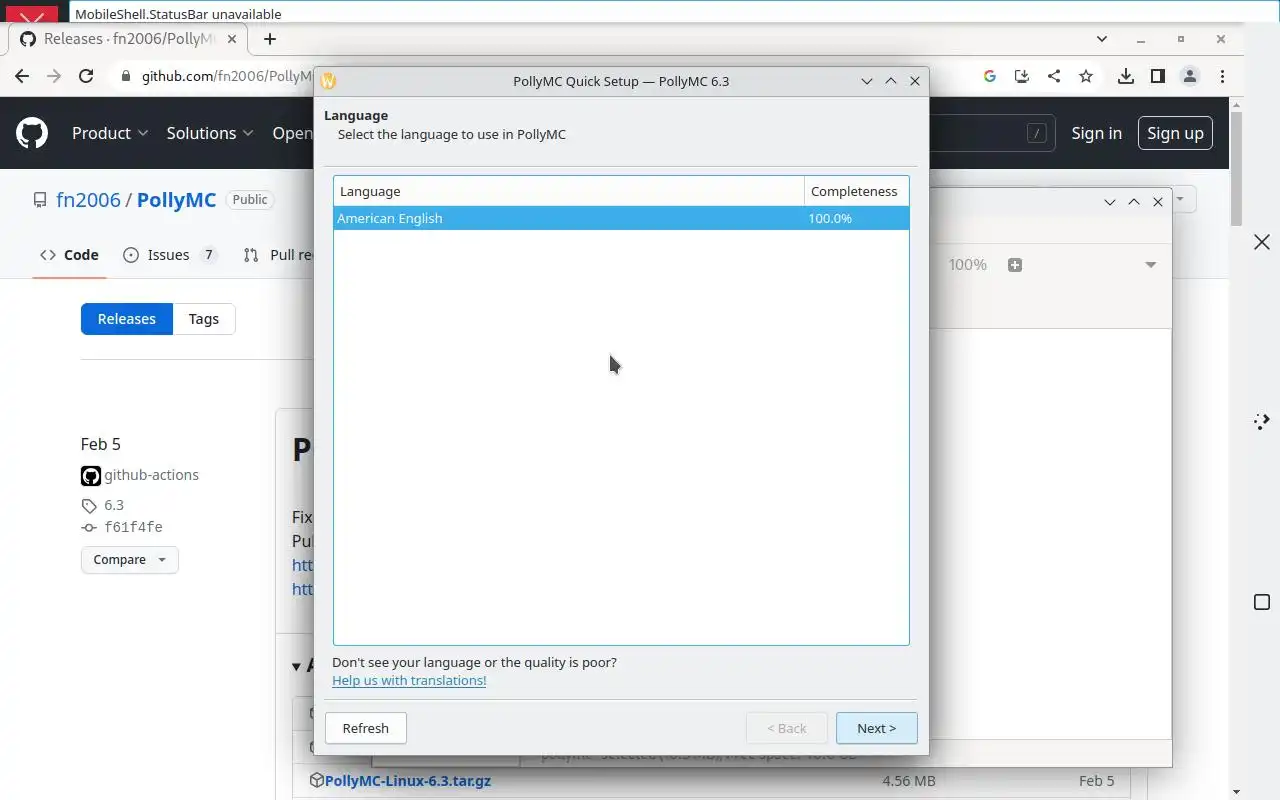Image resolution: width=1280 pixels, height=800 pixels.
Task: Click the dotted arrow icon on right panel
Action: 1262,421
